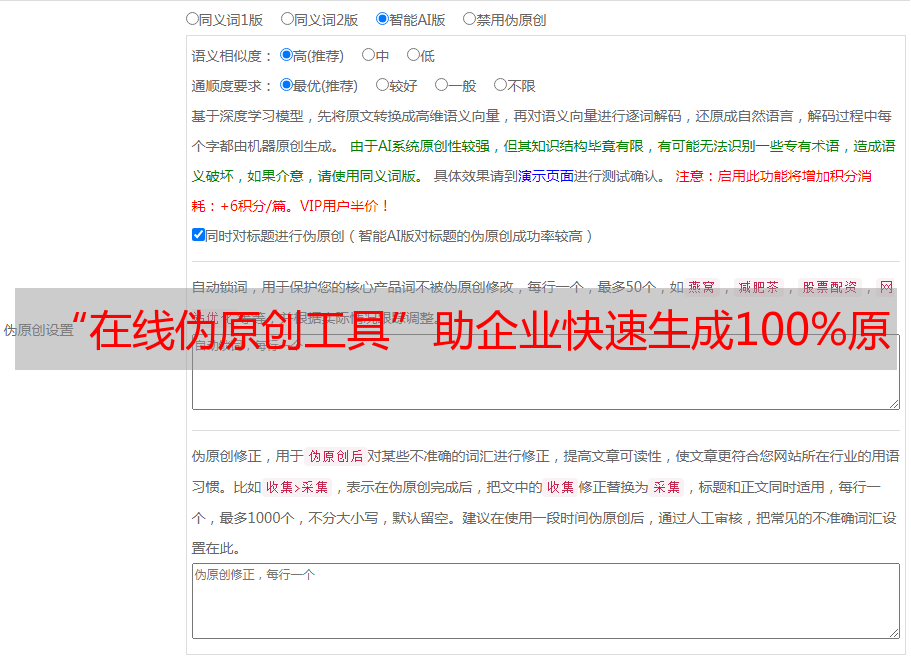
Task: Click the resize grip of 自动锁词 textarea
Action: (894, 404)
